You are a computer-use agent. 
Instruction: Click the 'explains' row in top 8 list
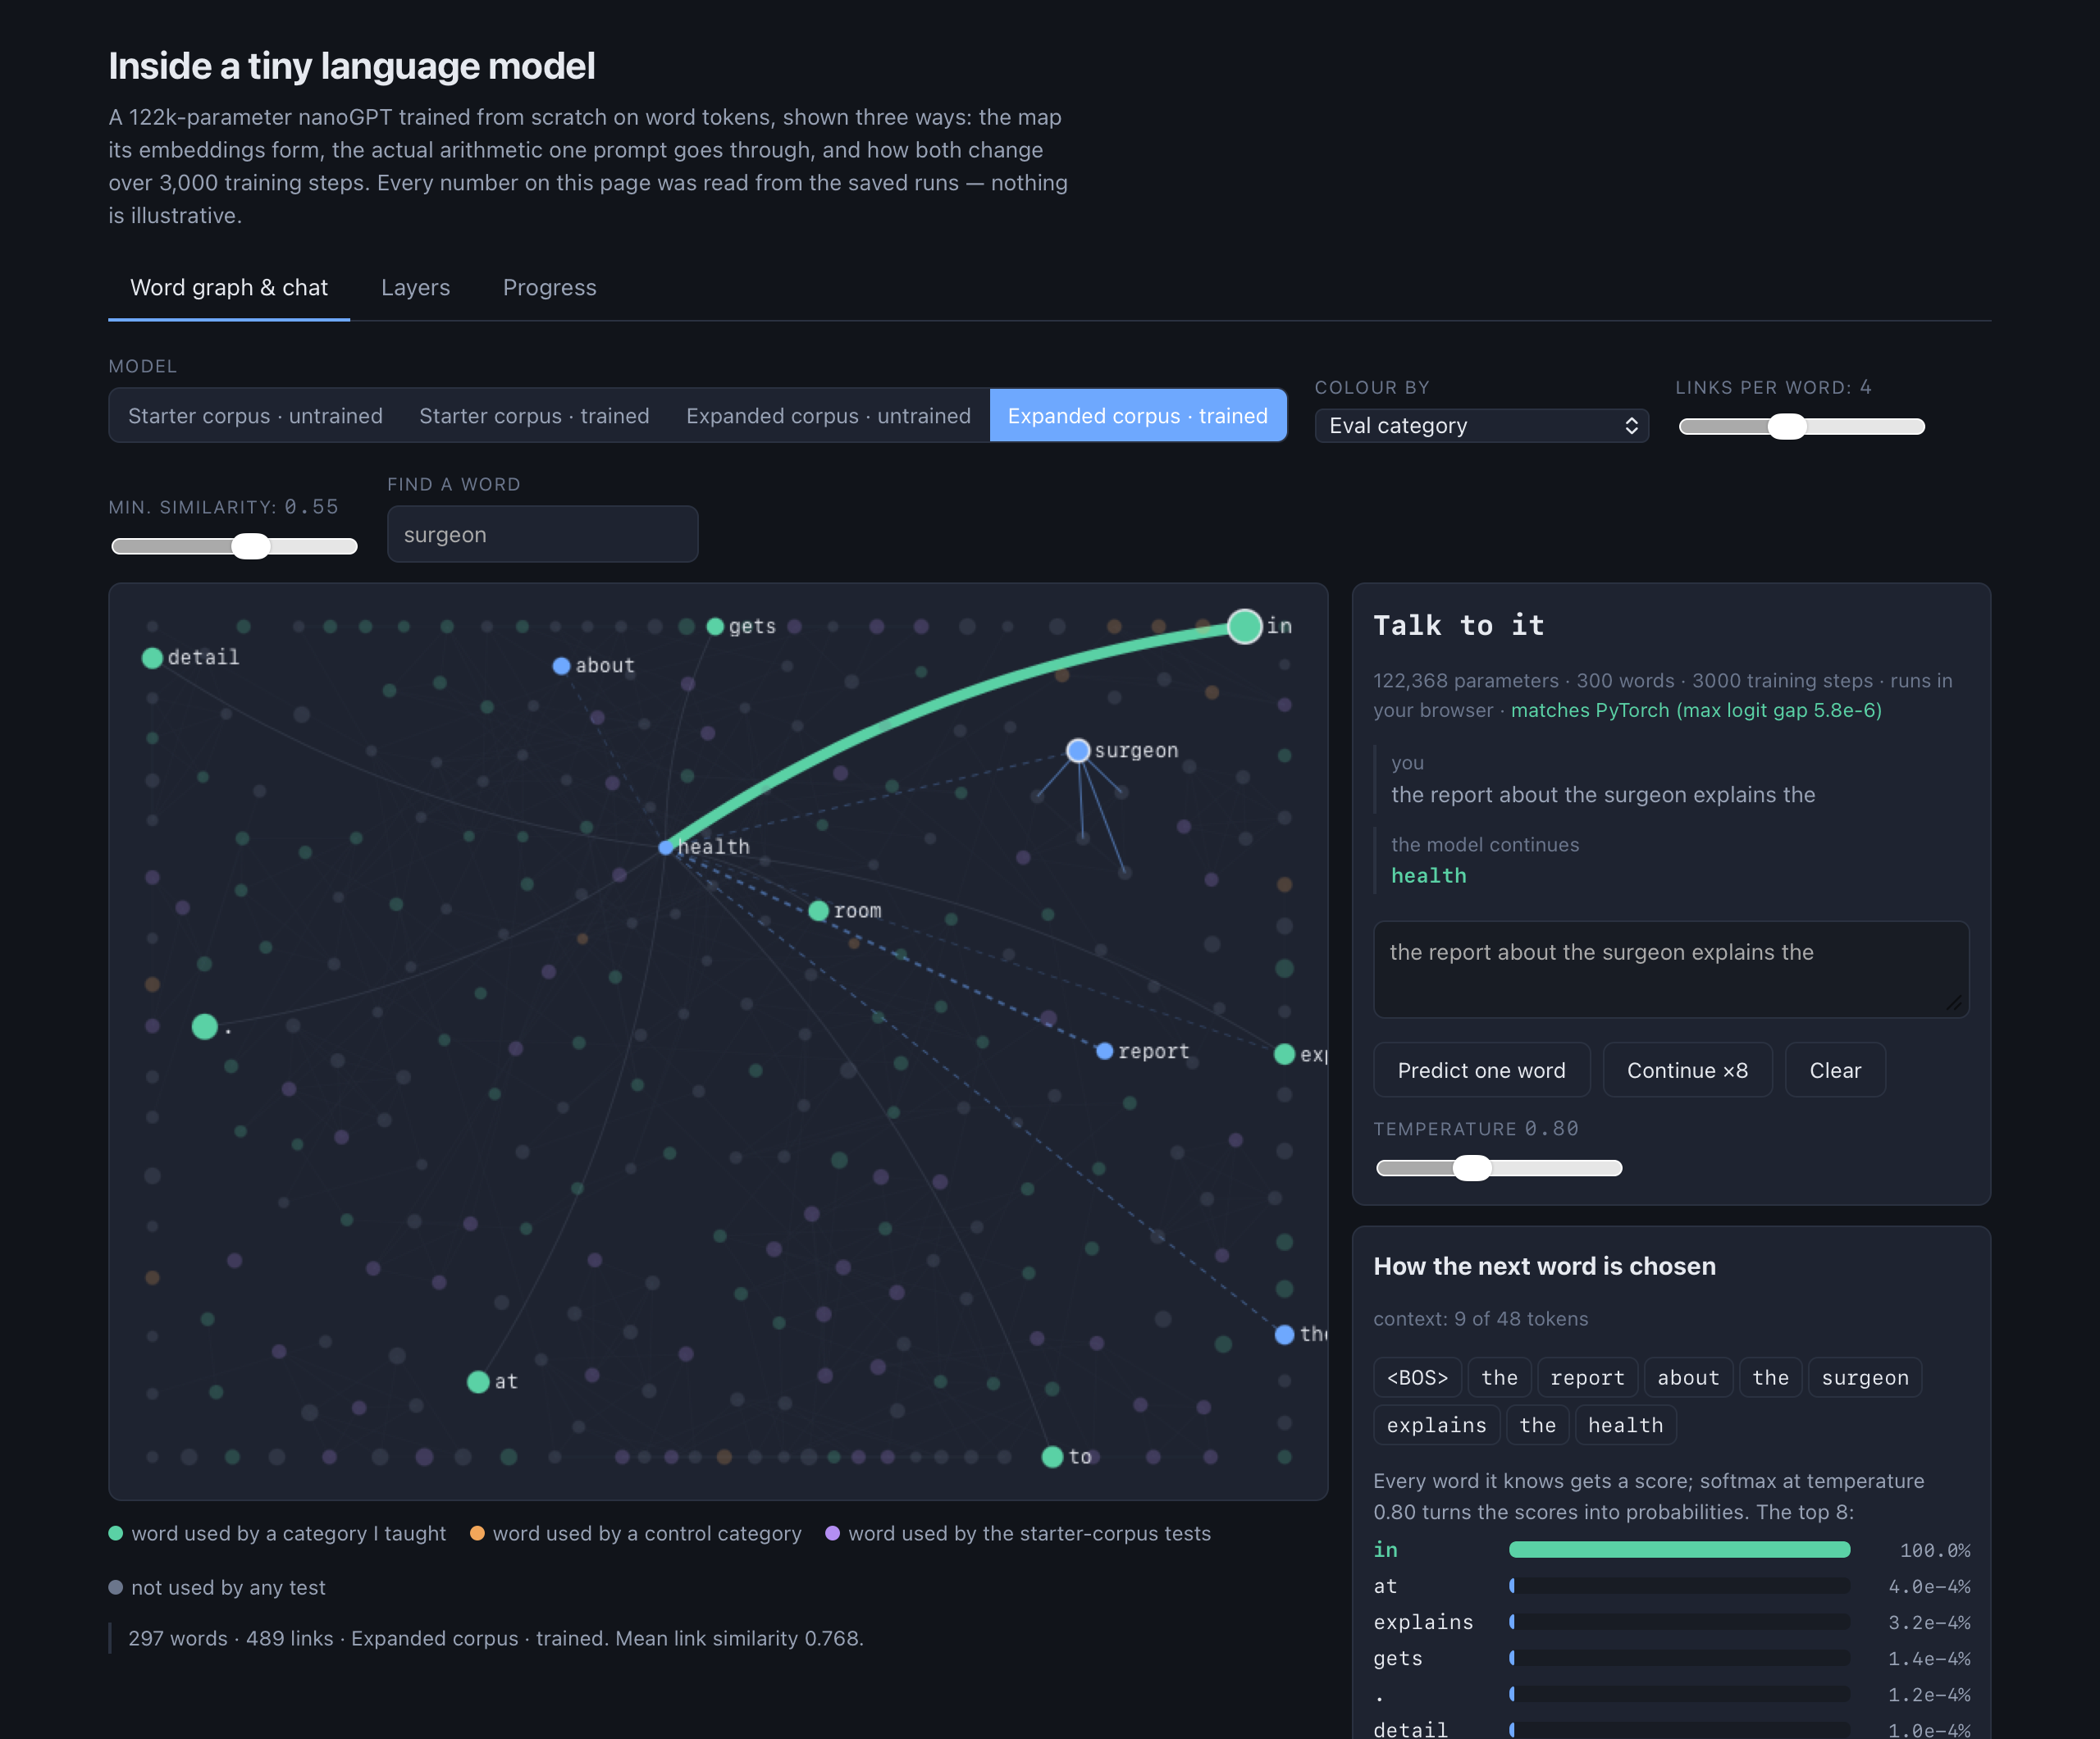(1671, 1622)
